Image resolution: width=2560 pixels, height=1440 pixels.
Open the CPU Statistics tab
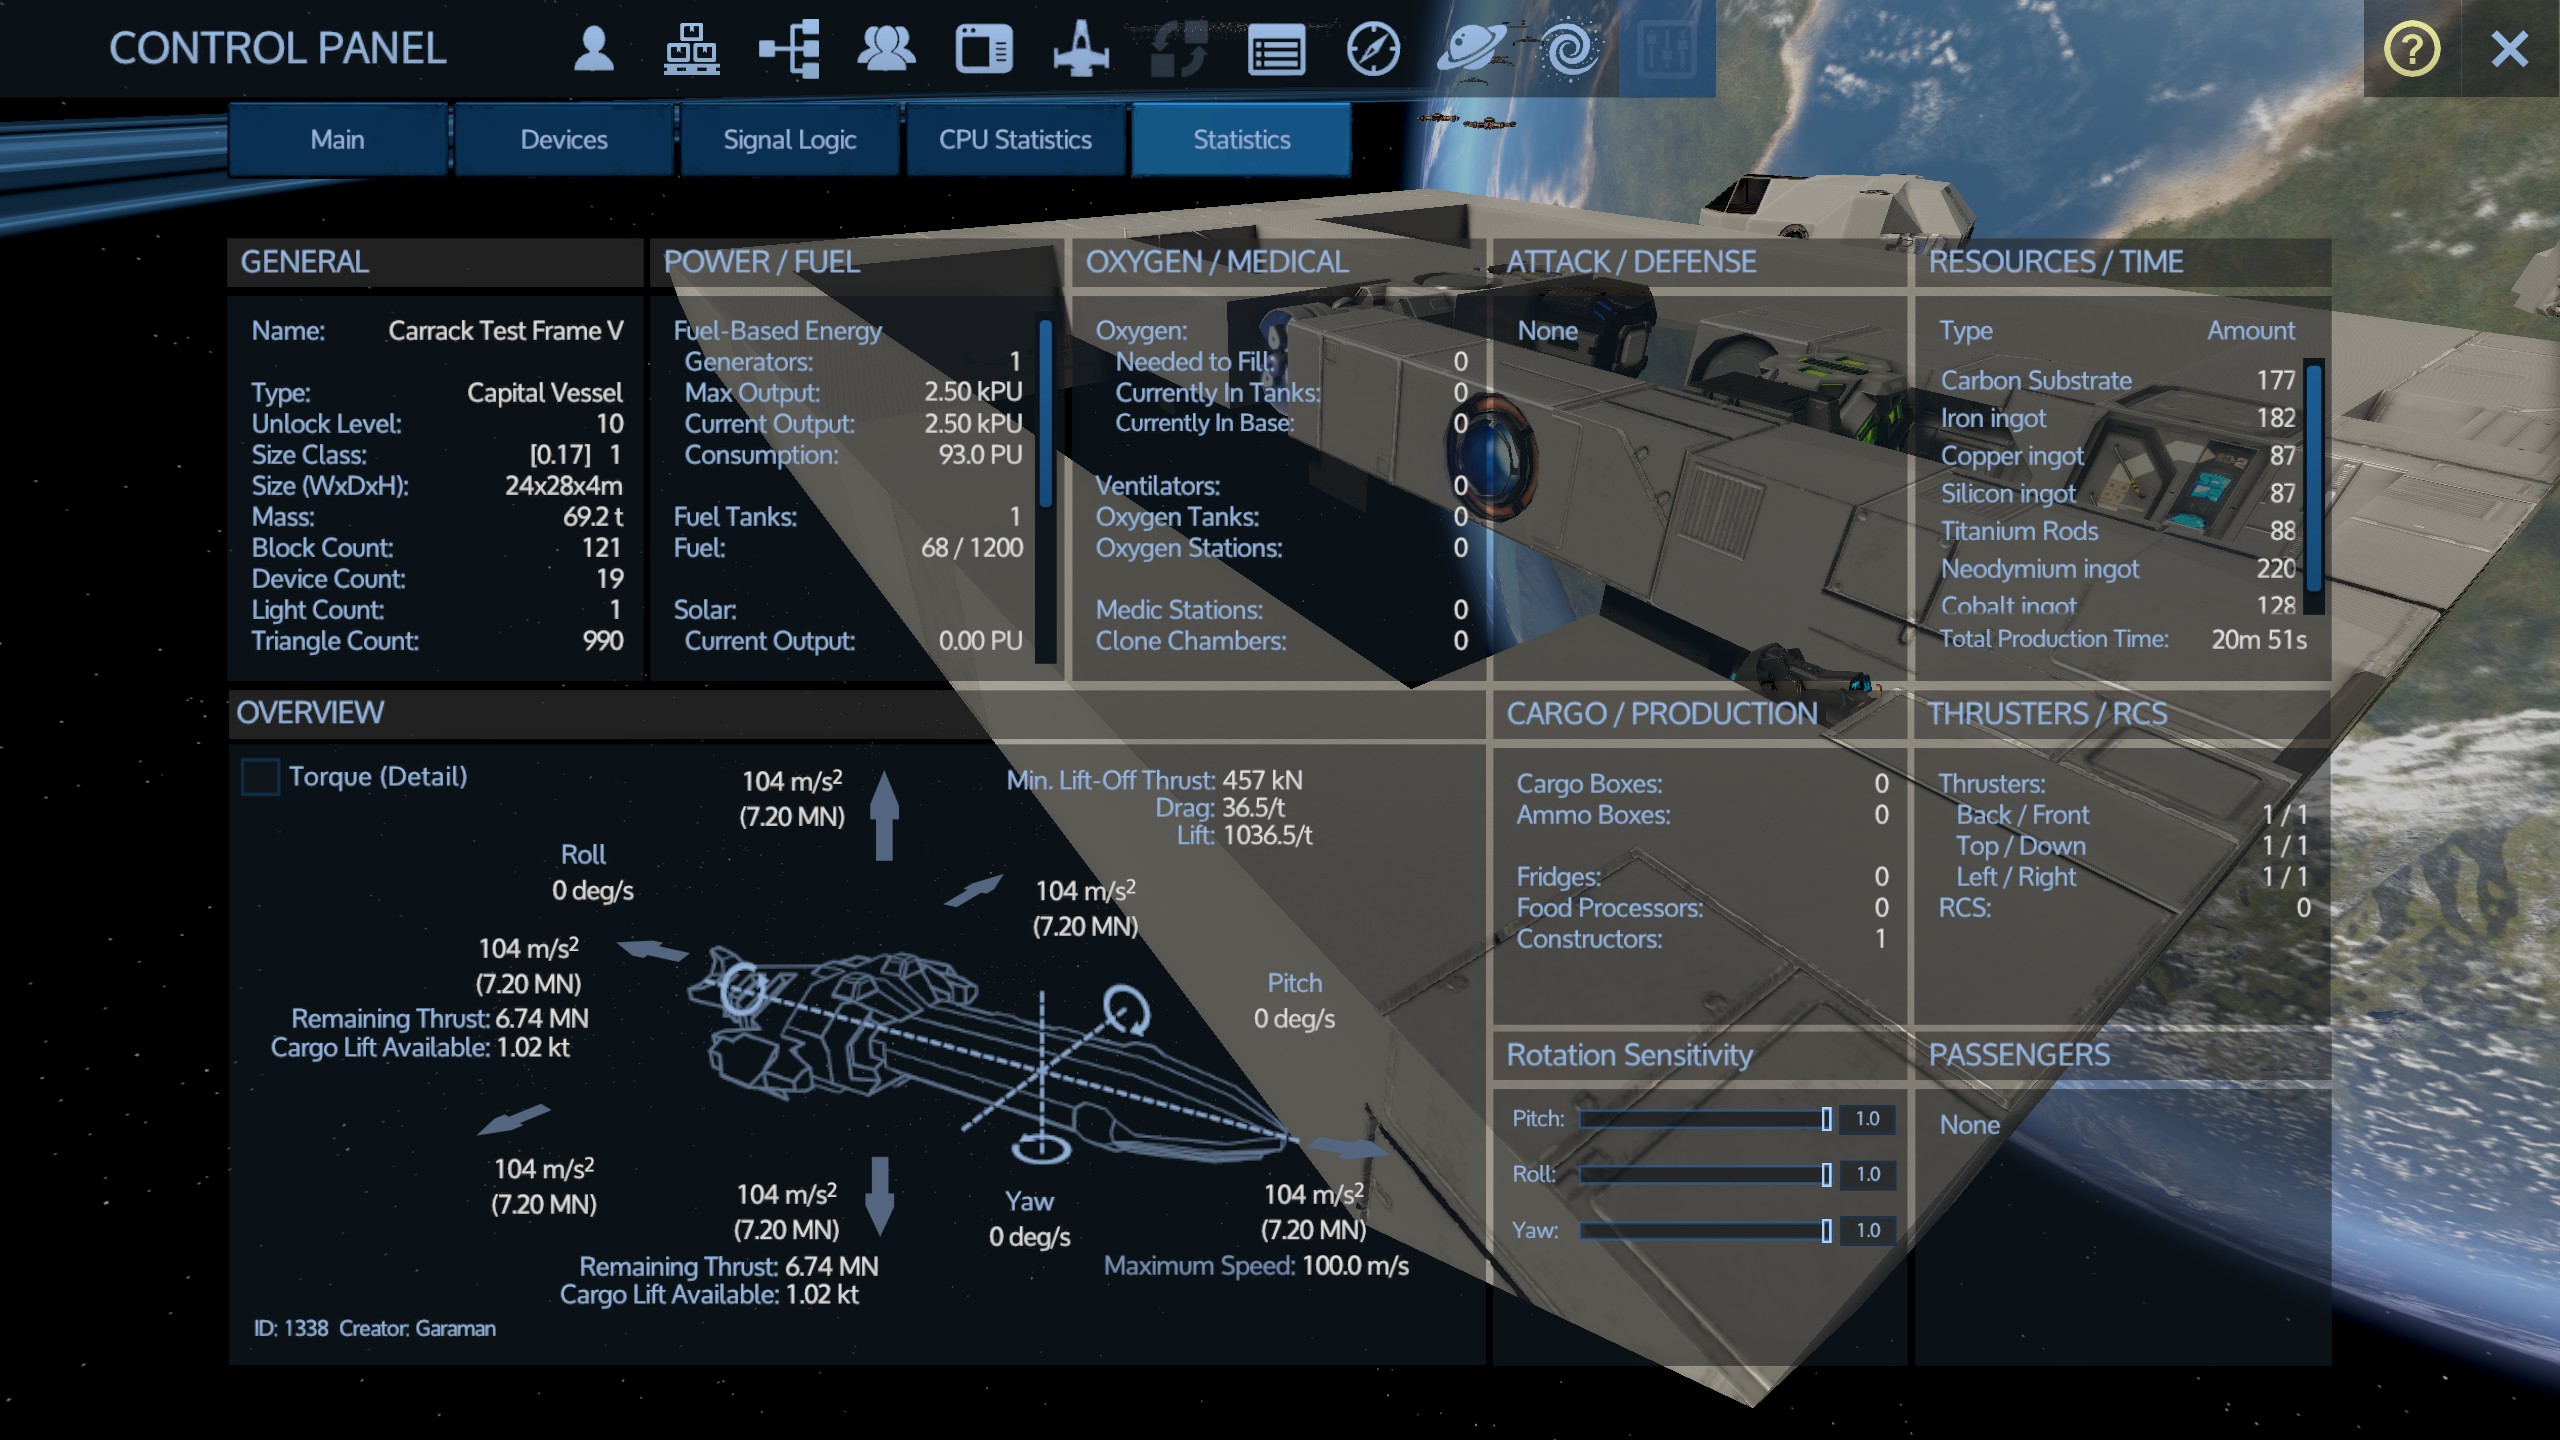[1015, 139]
